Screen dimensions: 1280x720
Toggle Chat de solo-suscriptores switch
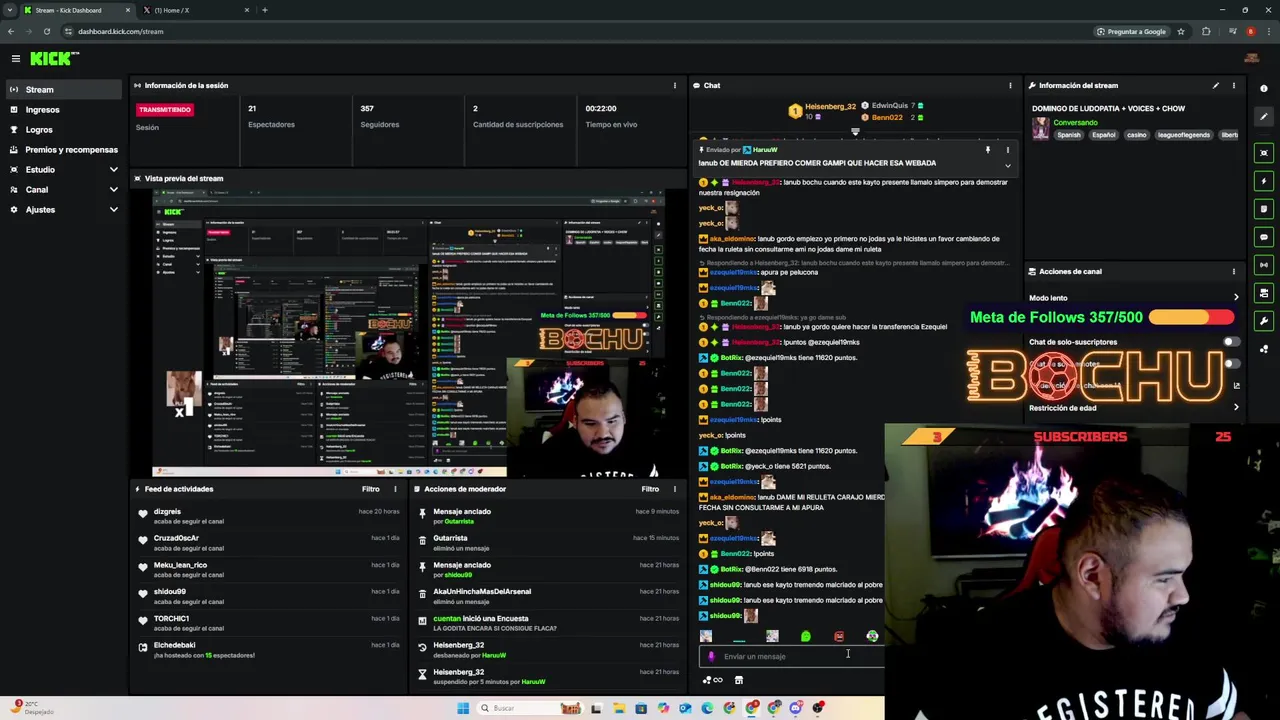[x=1230, y=342]
